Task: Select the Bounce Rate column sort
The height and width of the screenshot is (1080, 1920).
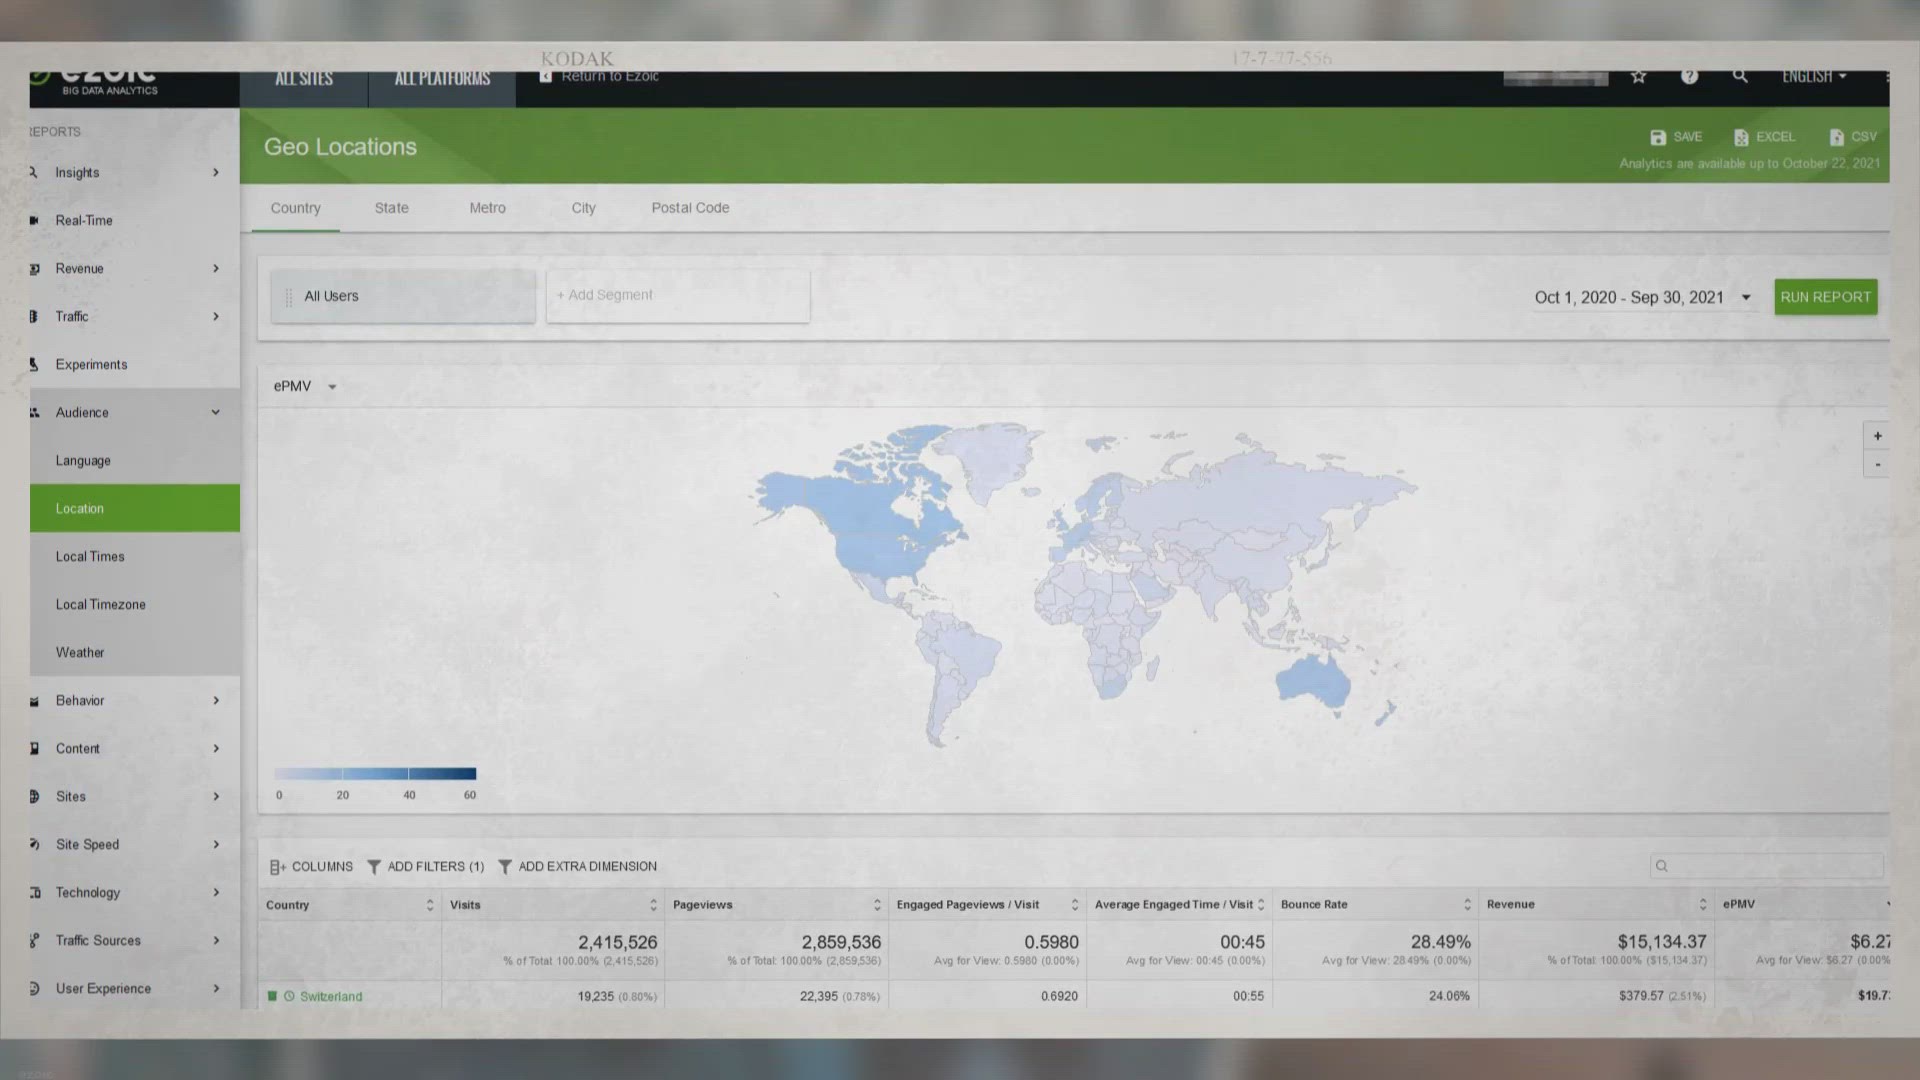Action: tap(1468, 905)
